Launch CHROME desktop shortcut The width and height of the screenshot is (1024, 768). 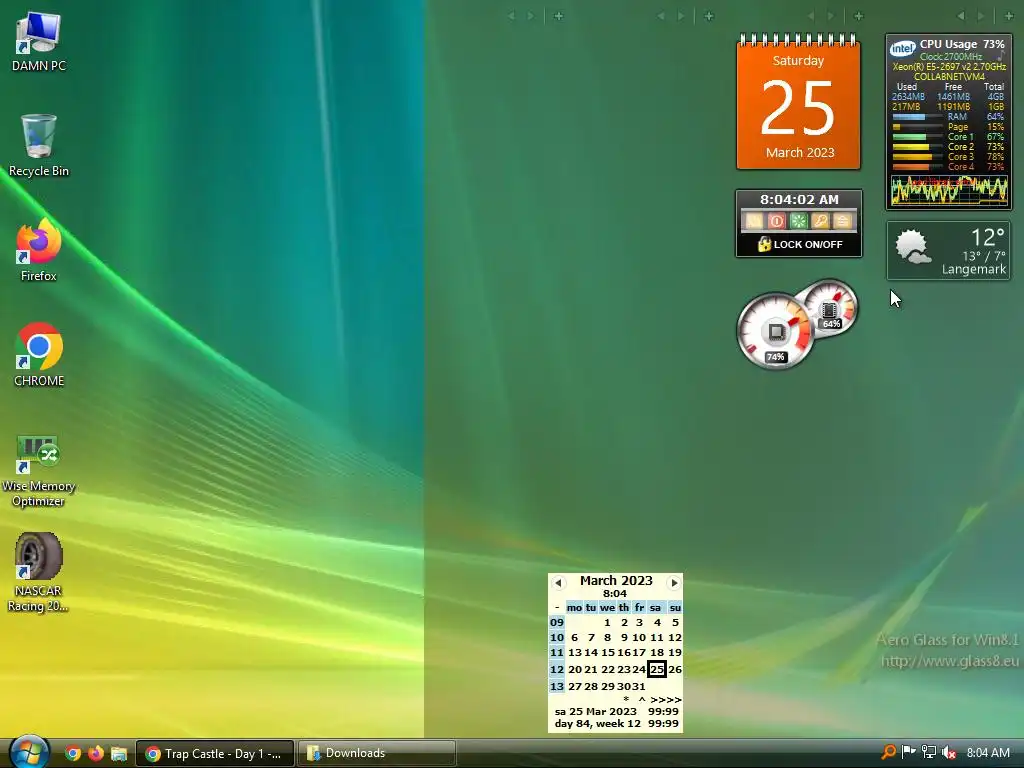point(39,355)
